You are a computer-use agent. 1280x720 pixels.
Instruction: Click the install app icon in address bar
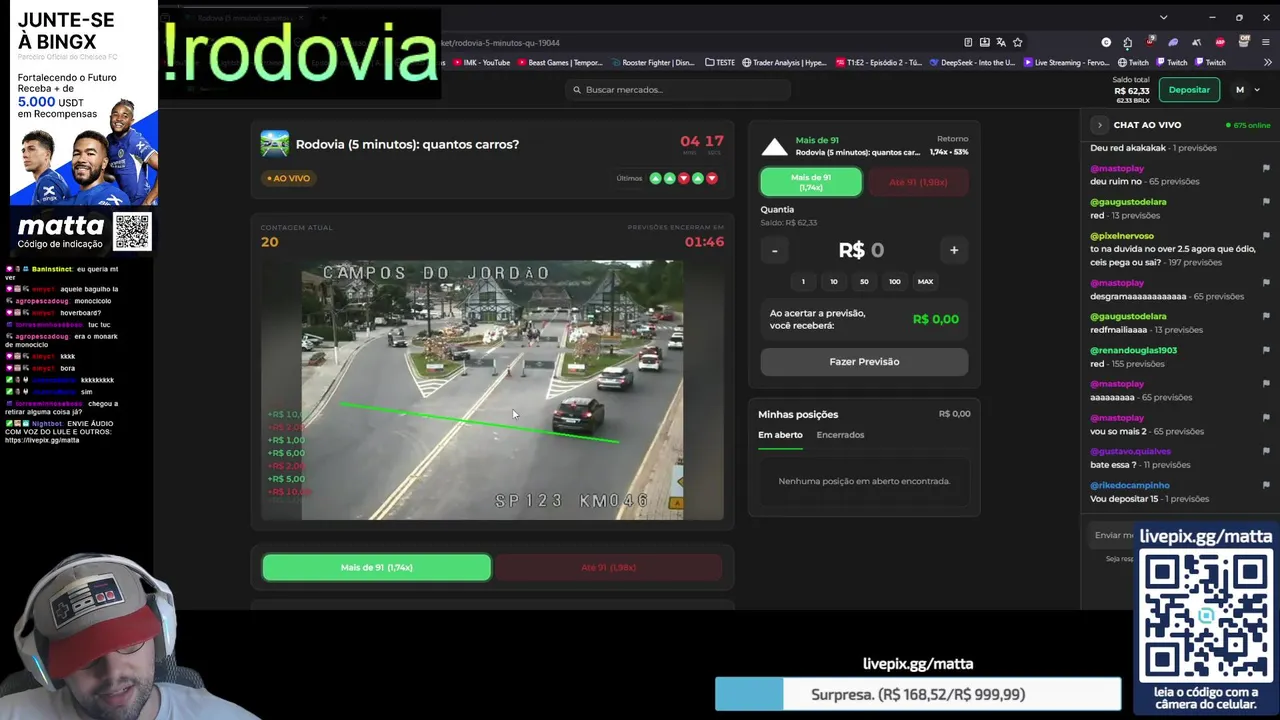(x=985, y=42)
